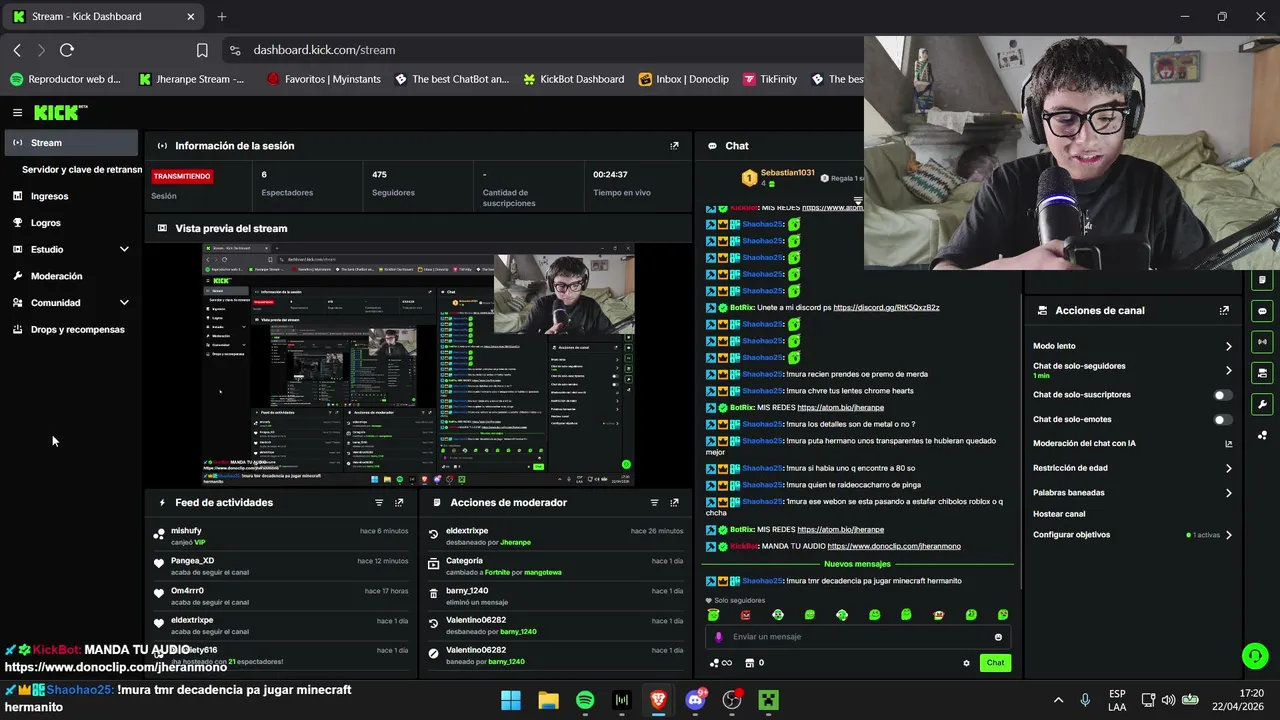The height and width of the screenshot is (720, 1280).
Task: Reload the page with browser refresh button
Action: pyautogui.click(x=67, y=50)
